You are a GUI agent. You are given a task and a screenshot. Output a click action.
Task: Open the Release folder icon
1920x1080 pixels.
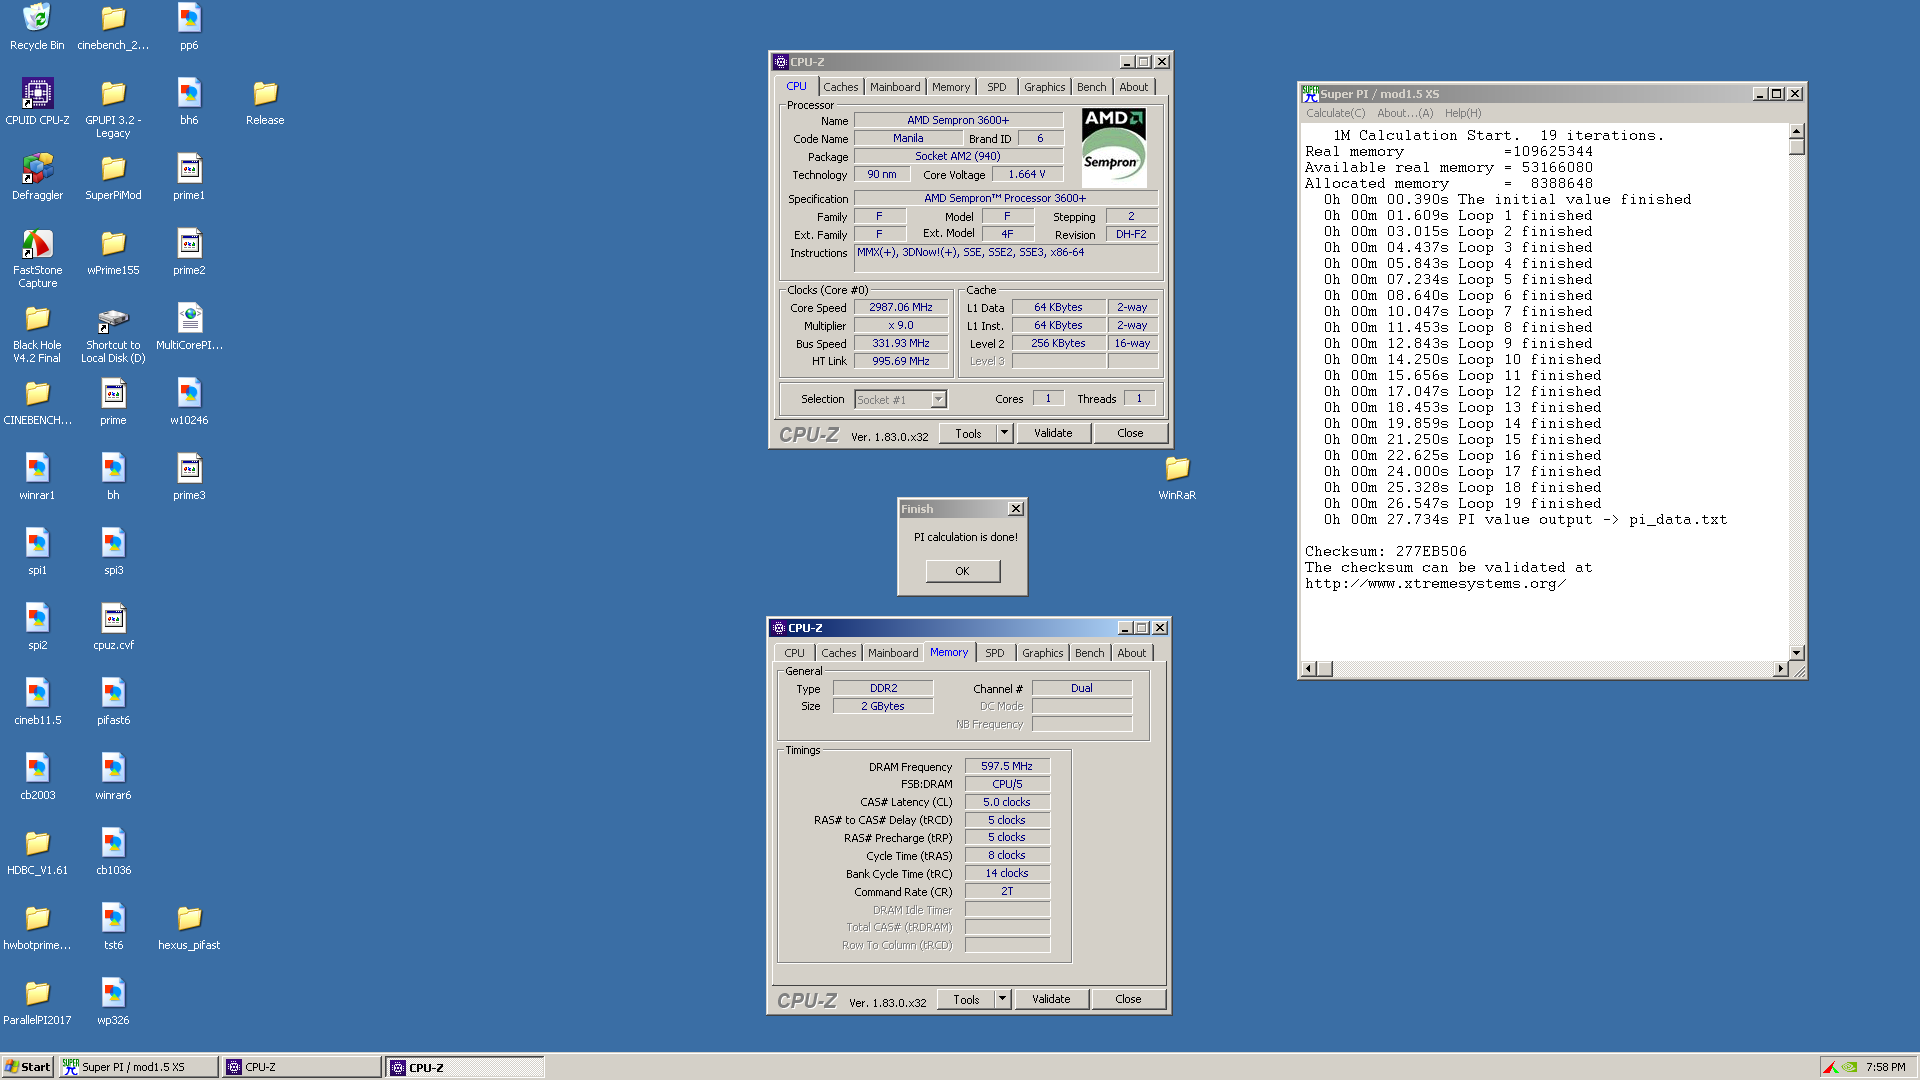coord(265,102)
